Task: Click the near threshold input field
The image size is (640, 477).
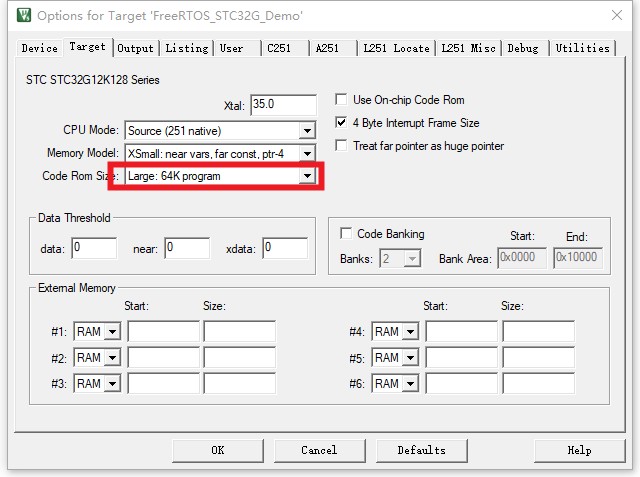Action: pos(187,248)
